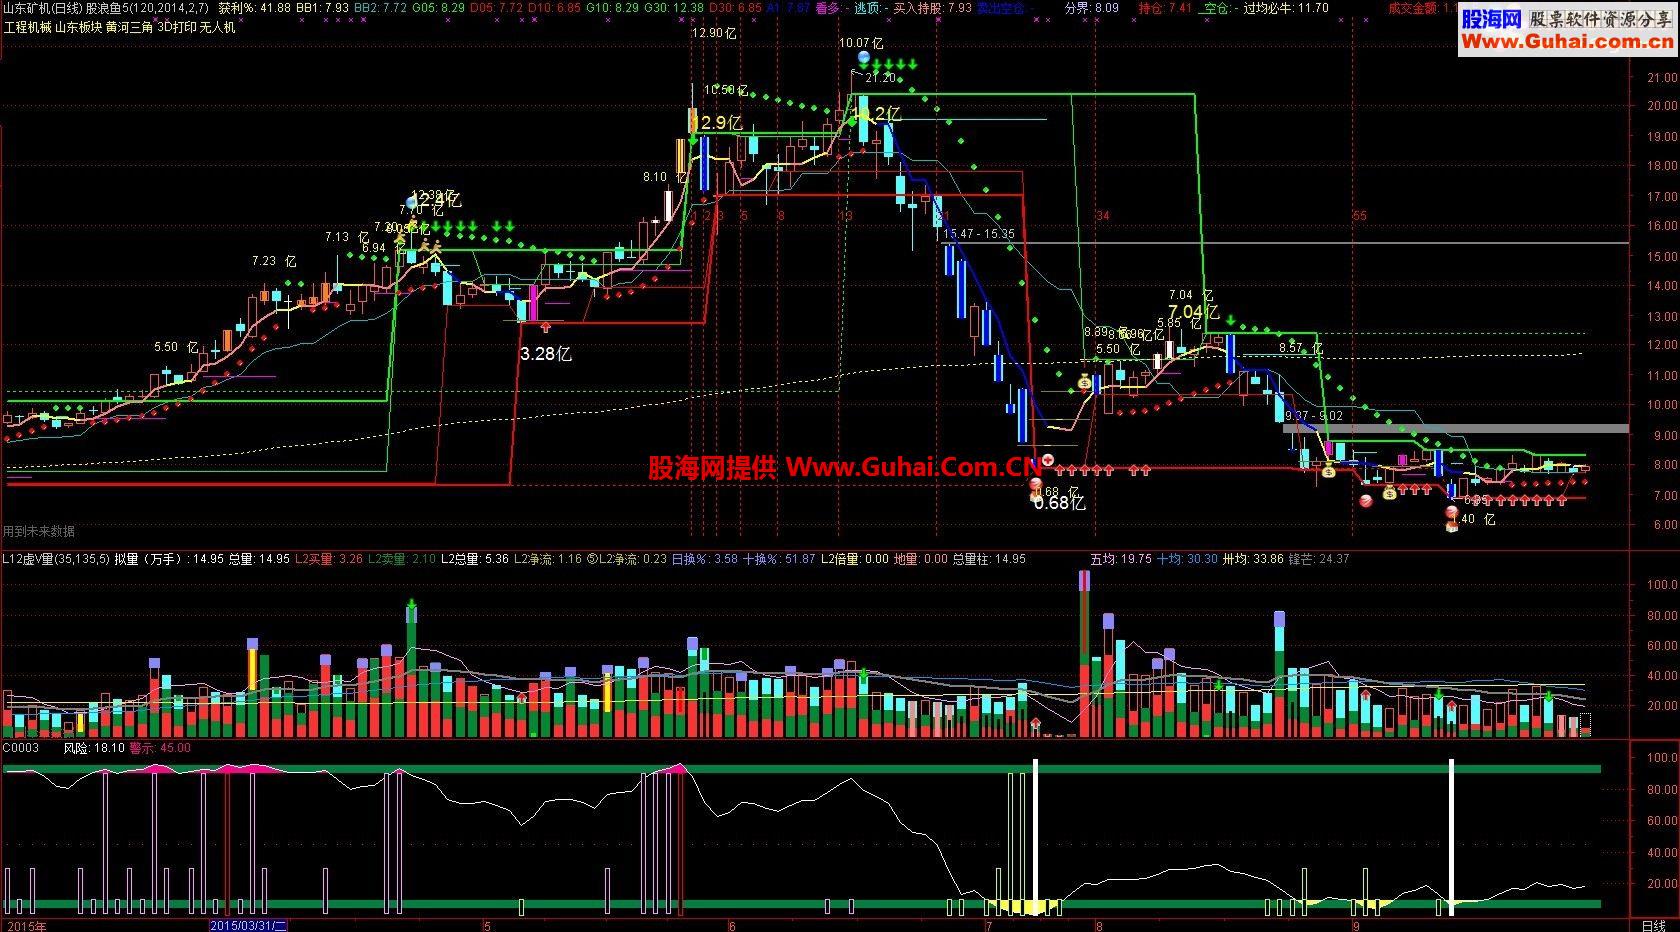1680x932 pixels.
Task: Select the G05: 8.29 value
Action: coord(439,8)
